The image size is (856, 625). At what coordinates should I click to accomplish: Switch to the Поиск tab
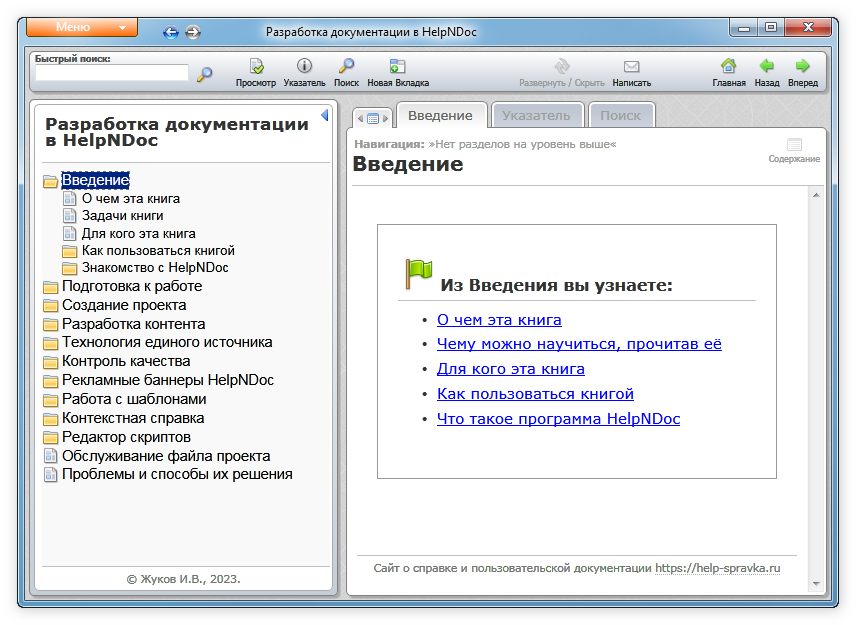pos(621,116)
